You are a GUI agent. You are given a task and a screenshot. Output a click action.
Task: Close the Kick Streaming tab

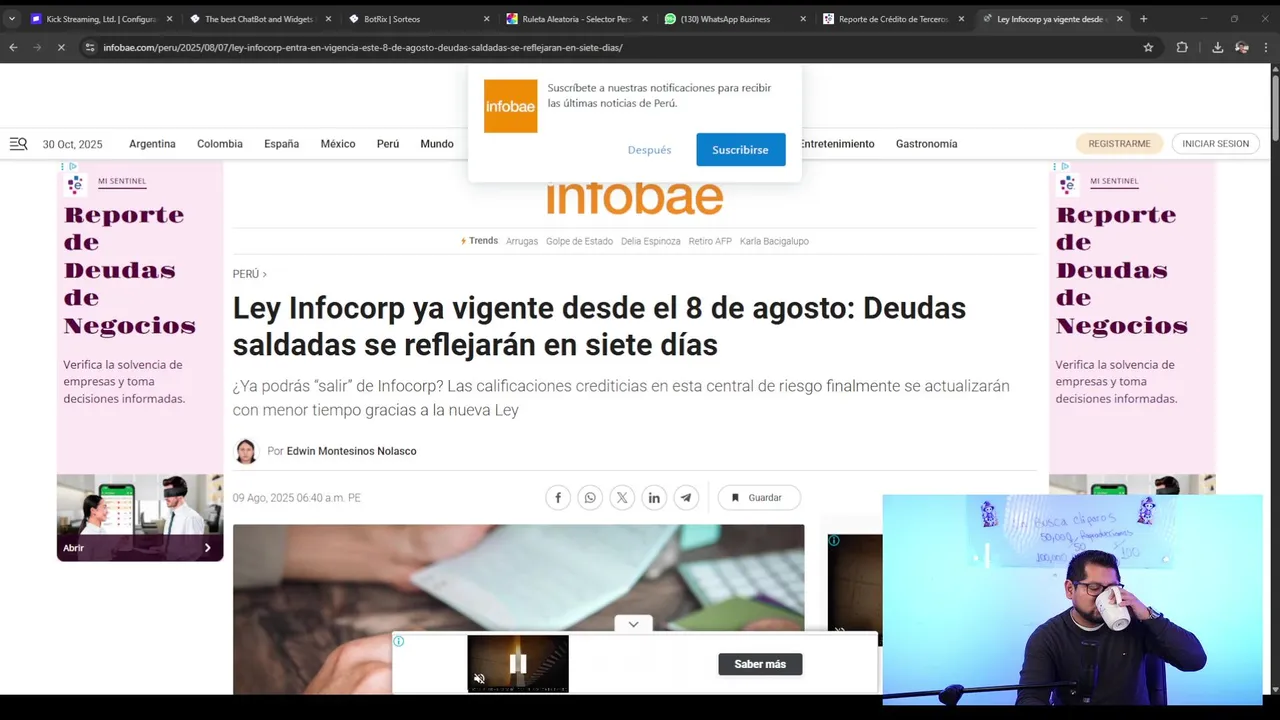(x=169, y=19)
